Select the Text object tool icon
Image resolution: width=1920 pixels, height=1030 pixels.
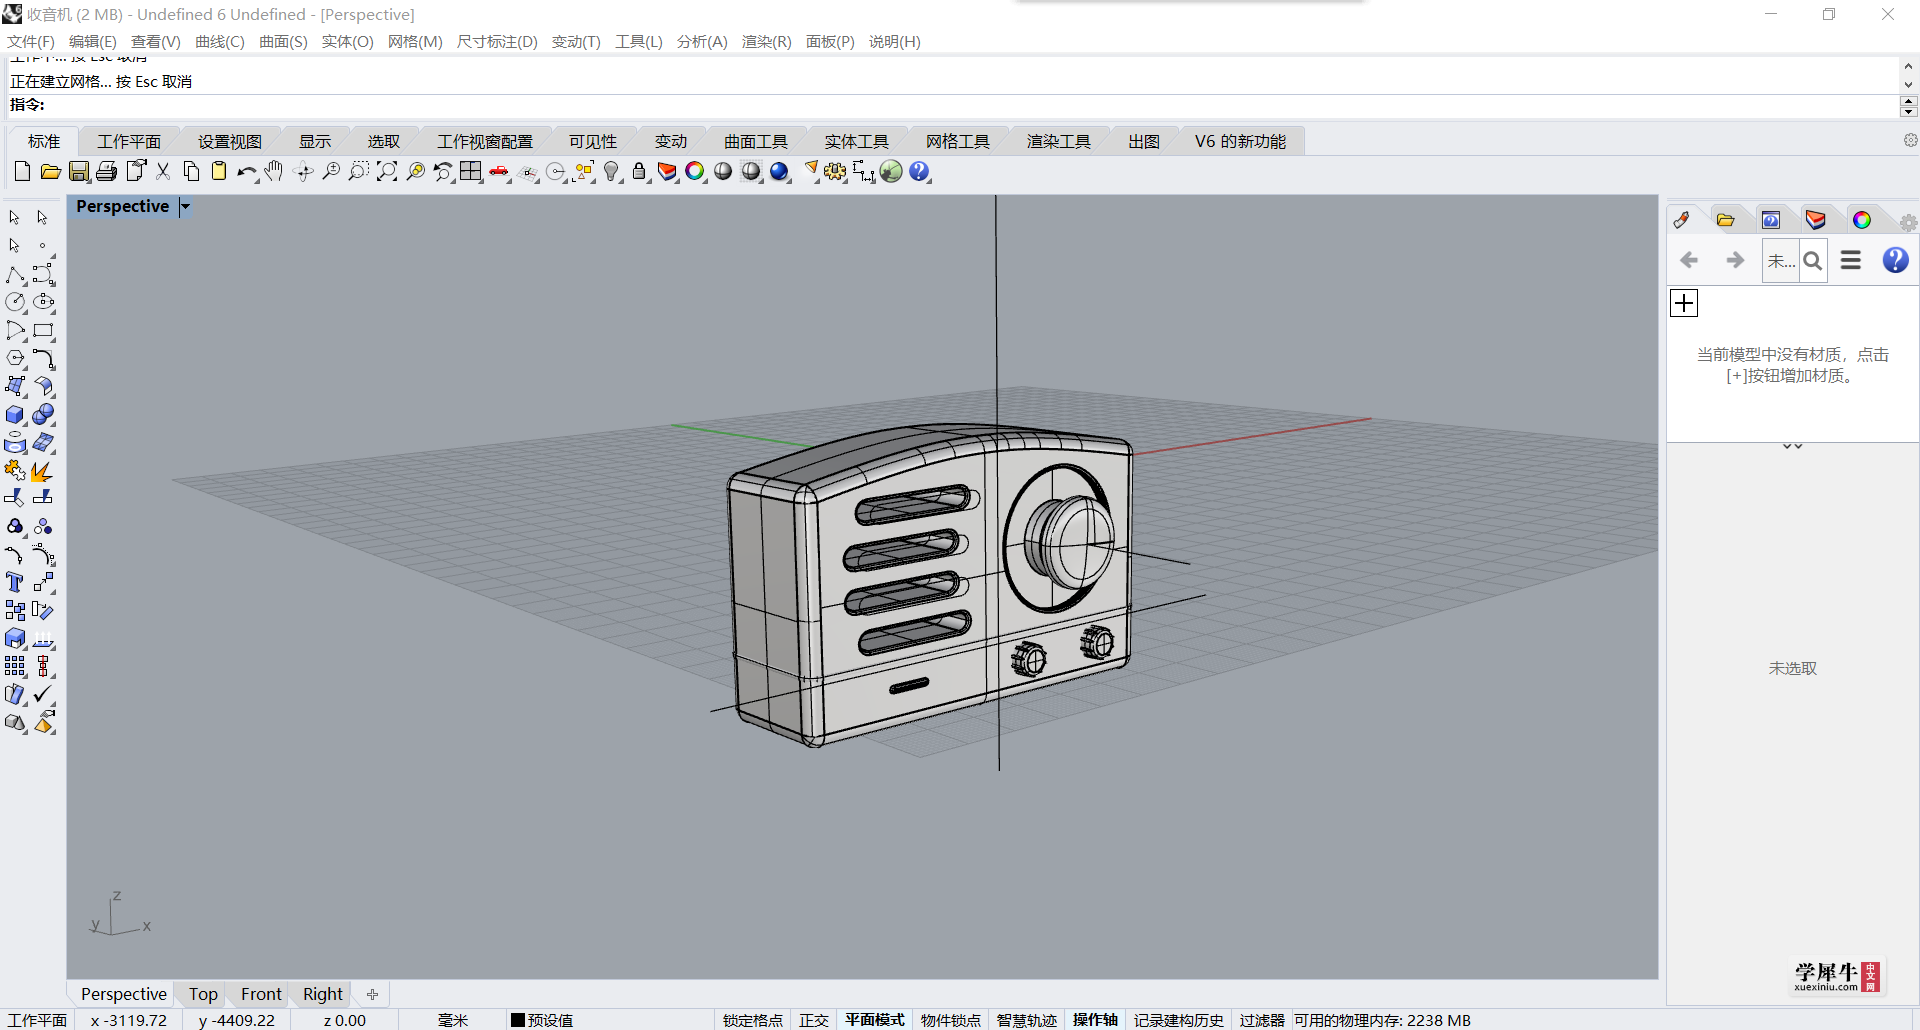click(16, 582)
